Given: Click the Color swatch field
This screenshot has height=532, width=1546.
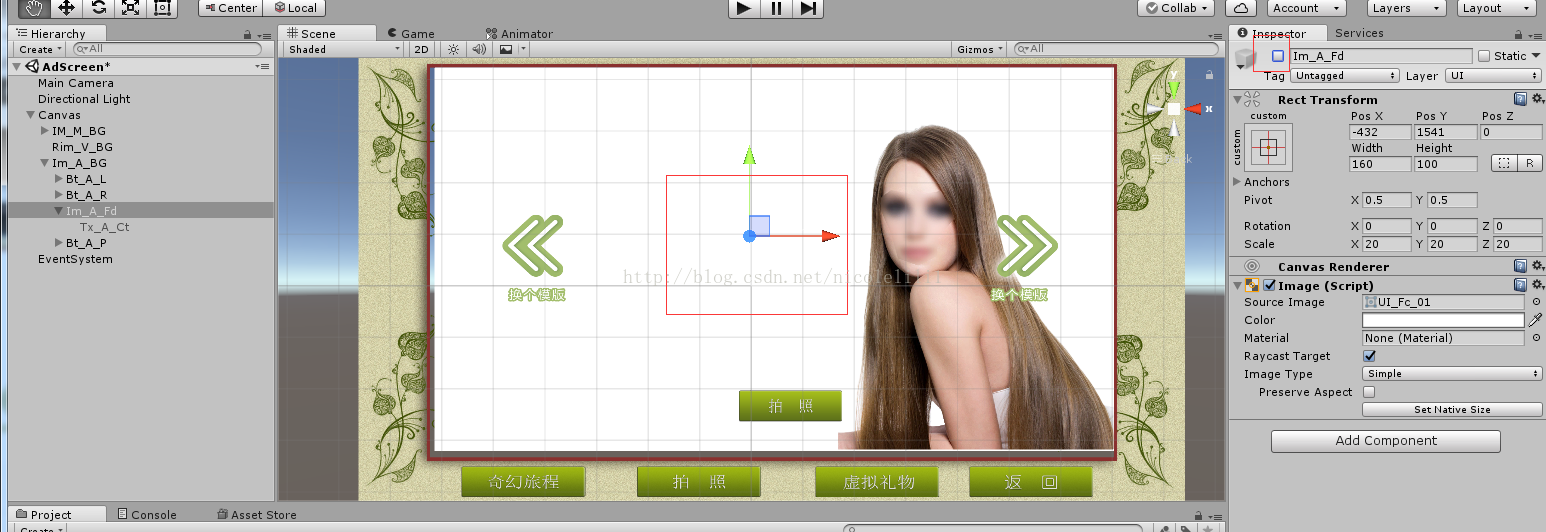Looking at the screenshot, I should 1443,320.
